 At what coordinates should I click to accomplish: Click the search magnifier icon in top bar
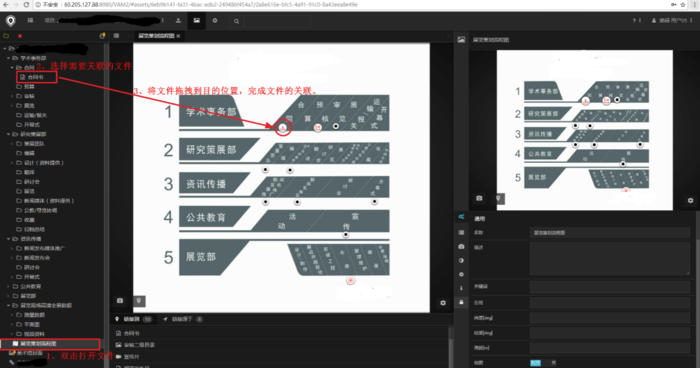tap(236, 21)
